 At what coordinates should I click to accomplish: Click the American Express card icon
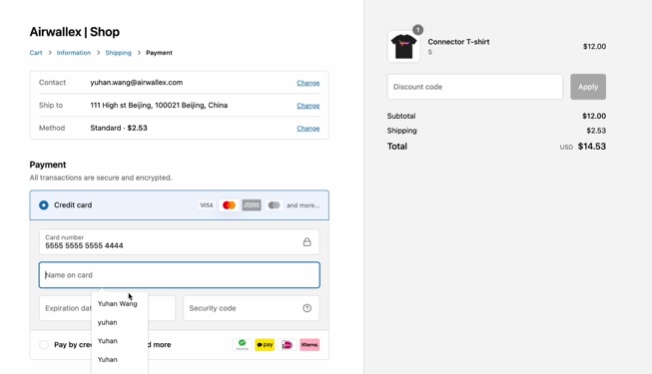pos(252,205)
